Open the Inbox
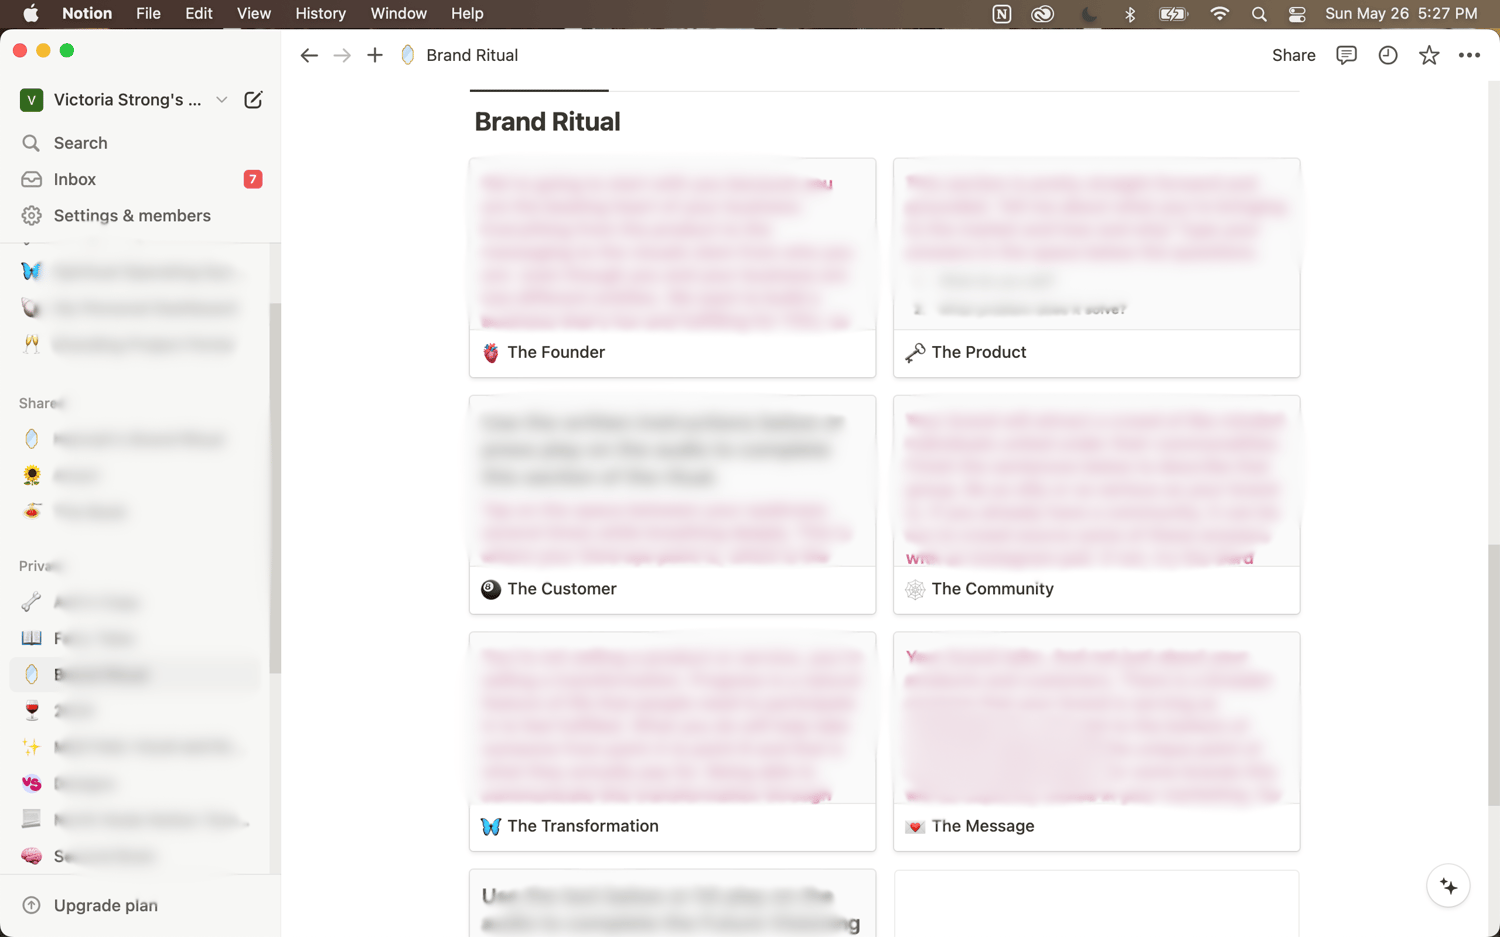Viewport: 1500px width, 937px height. [x=140, y=179]
